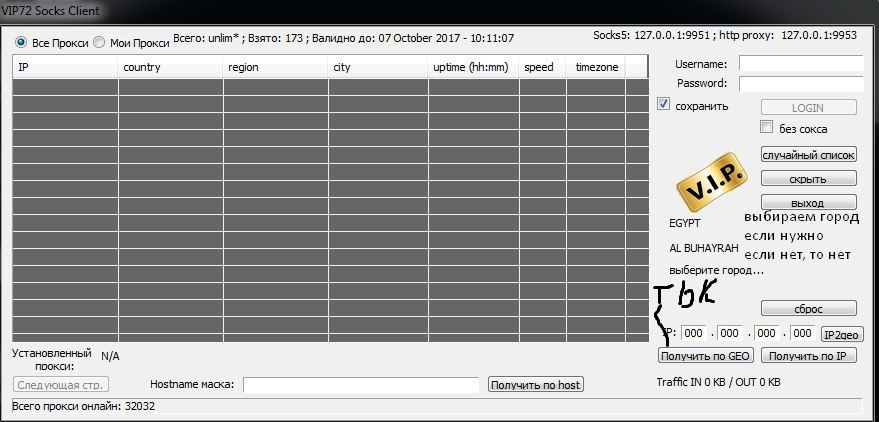Click the "выход" button
Image resolution: width=879 pixels, height=422 pixels.
(809, 203)
